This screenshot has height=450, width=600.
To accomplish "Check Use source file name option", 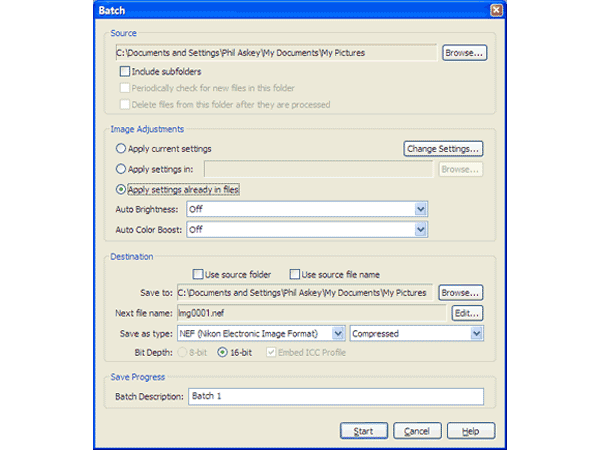I will (x=295, y=274).
